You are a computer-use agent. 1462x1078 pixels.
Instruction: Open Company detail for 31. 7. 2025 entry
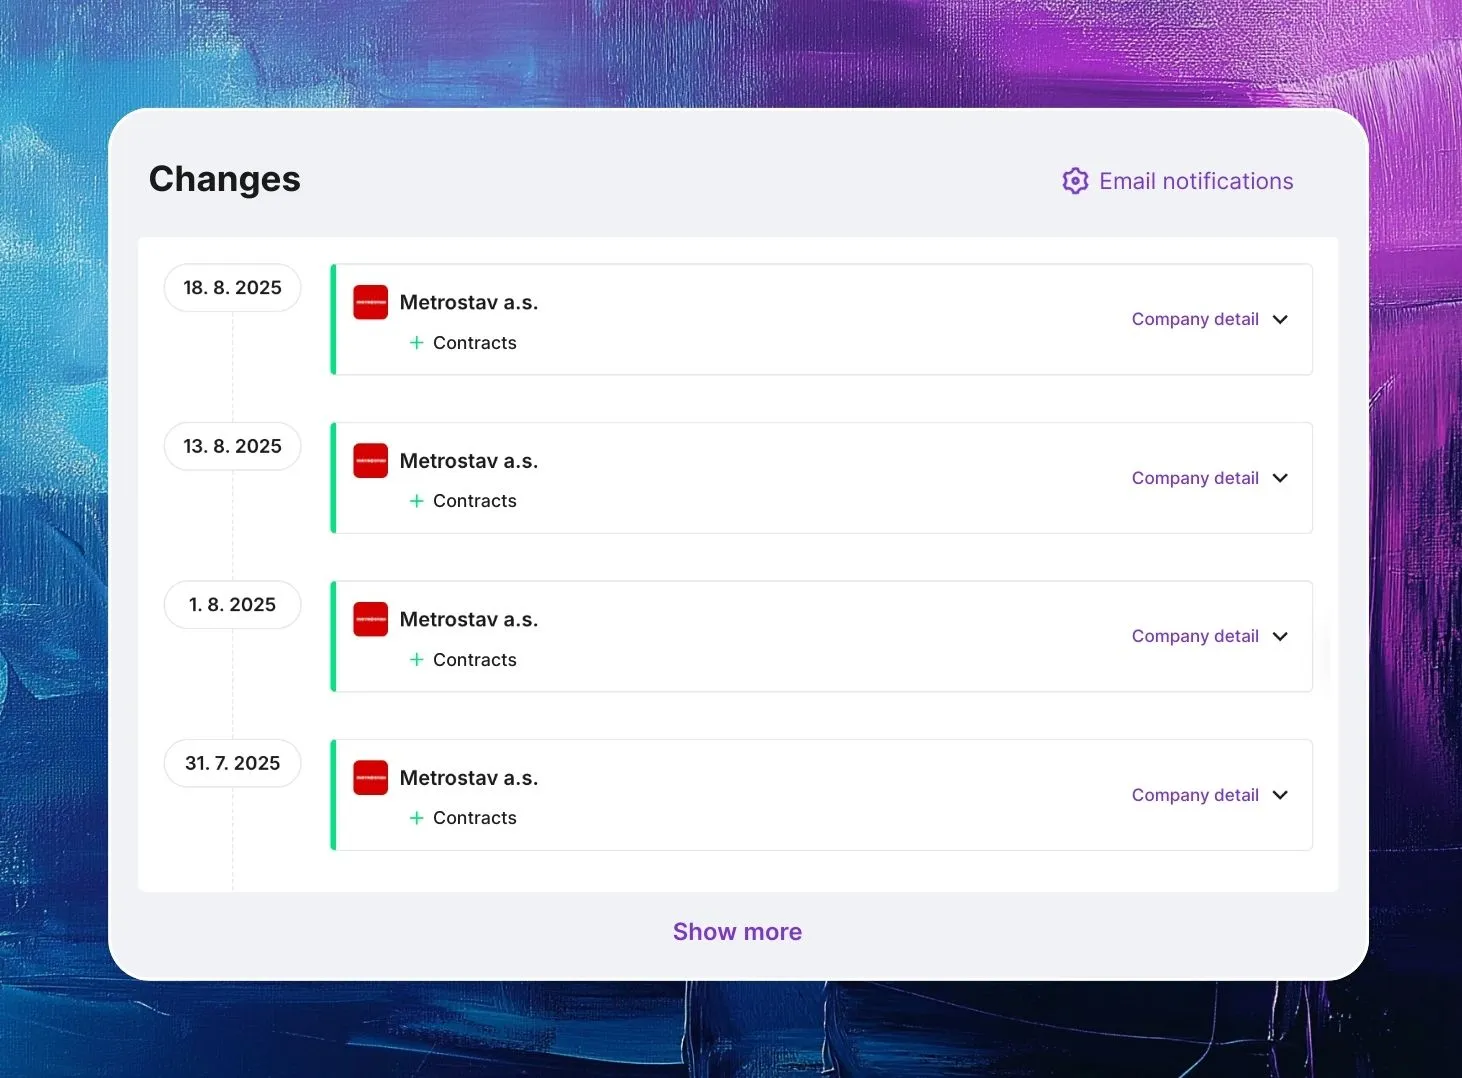click(x=1195, y=795)
